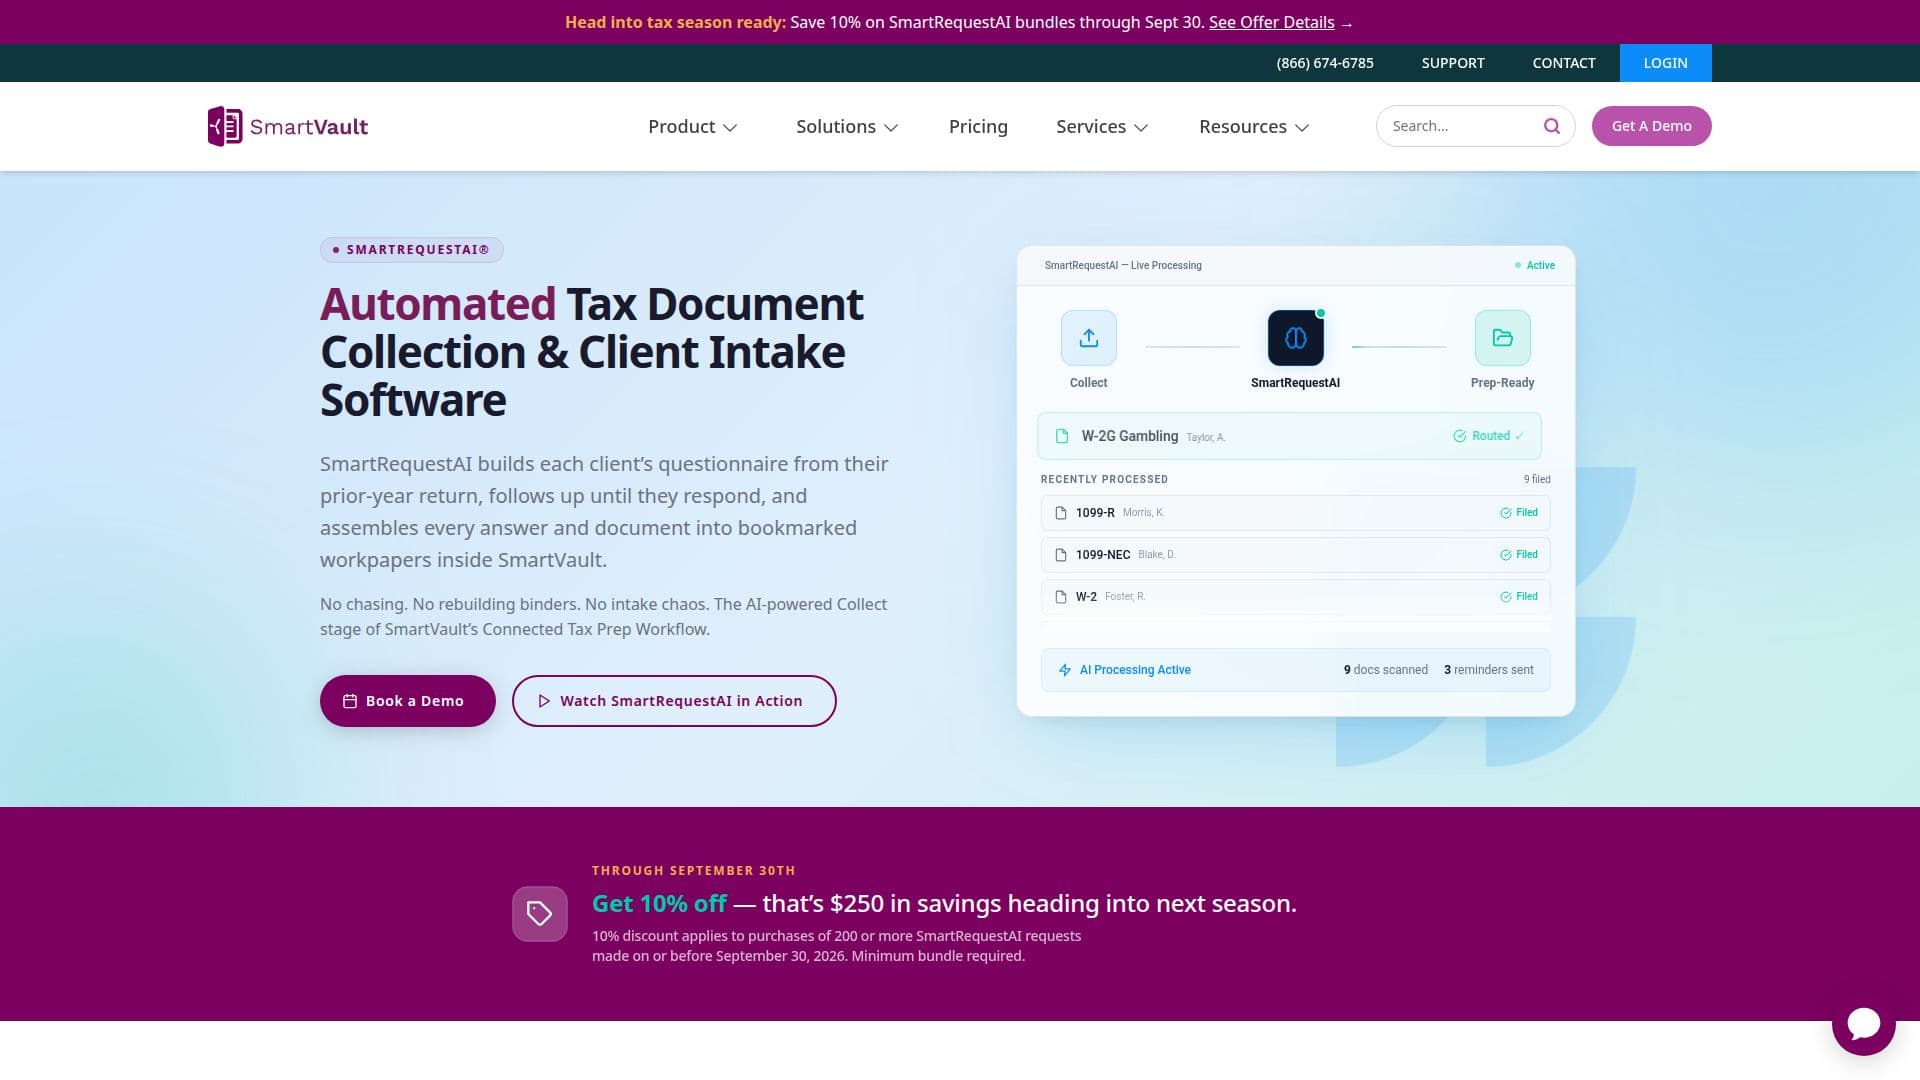This screenshot has width=1920, height=1080.
Task: Click the Filed check for 1099-R
Action: [x=1506, y=513]
